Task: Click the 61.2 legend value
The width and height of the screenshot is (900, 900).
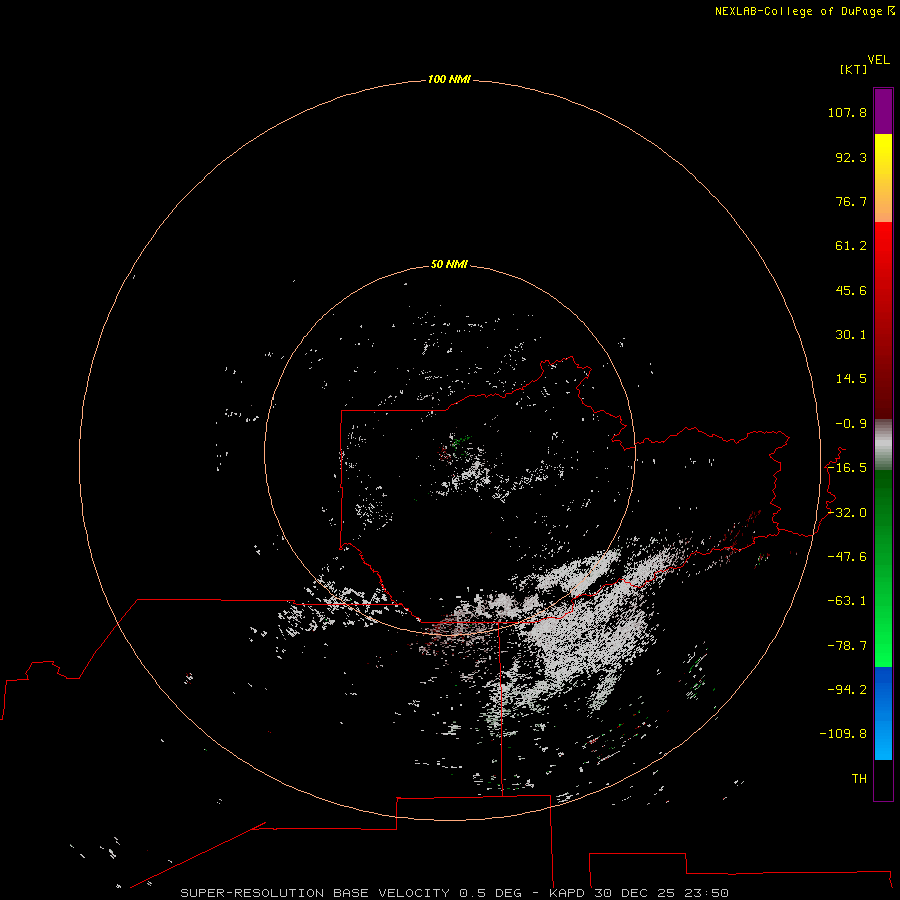Action: 851,246
